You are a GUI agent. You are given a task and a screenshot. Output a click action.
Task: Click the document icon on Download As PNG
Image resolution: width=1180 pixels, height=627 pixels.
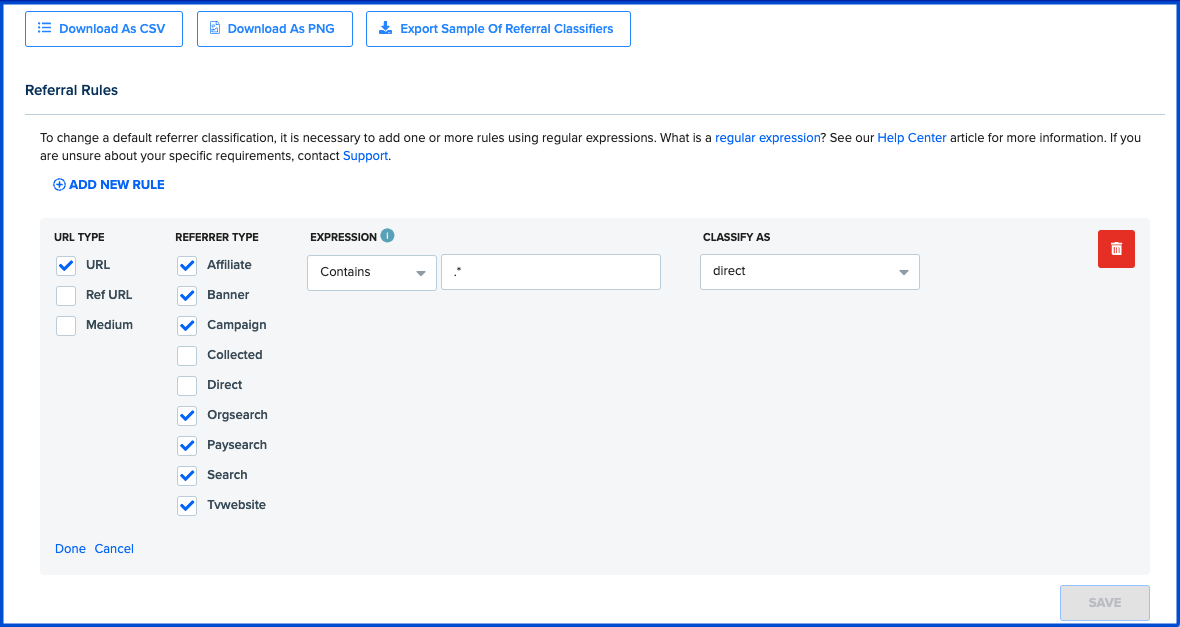tap(213, 28)
